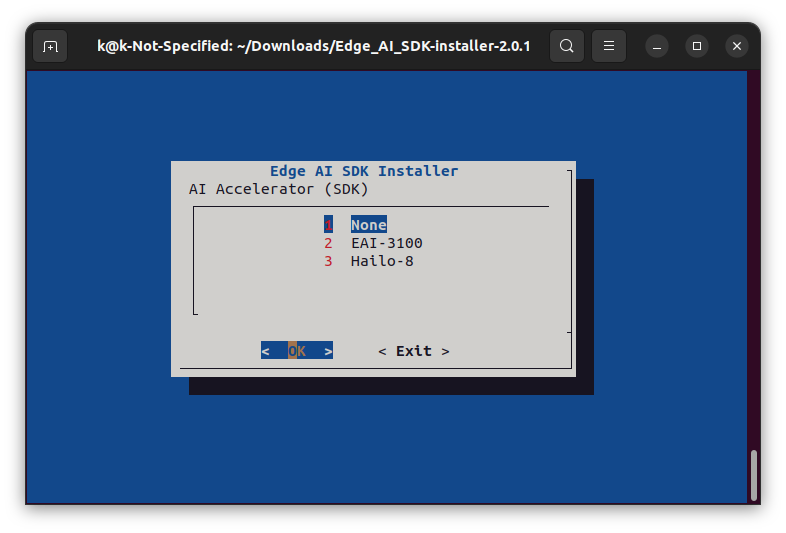Confirm with the OK button

coord(297,350)
